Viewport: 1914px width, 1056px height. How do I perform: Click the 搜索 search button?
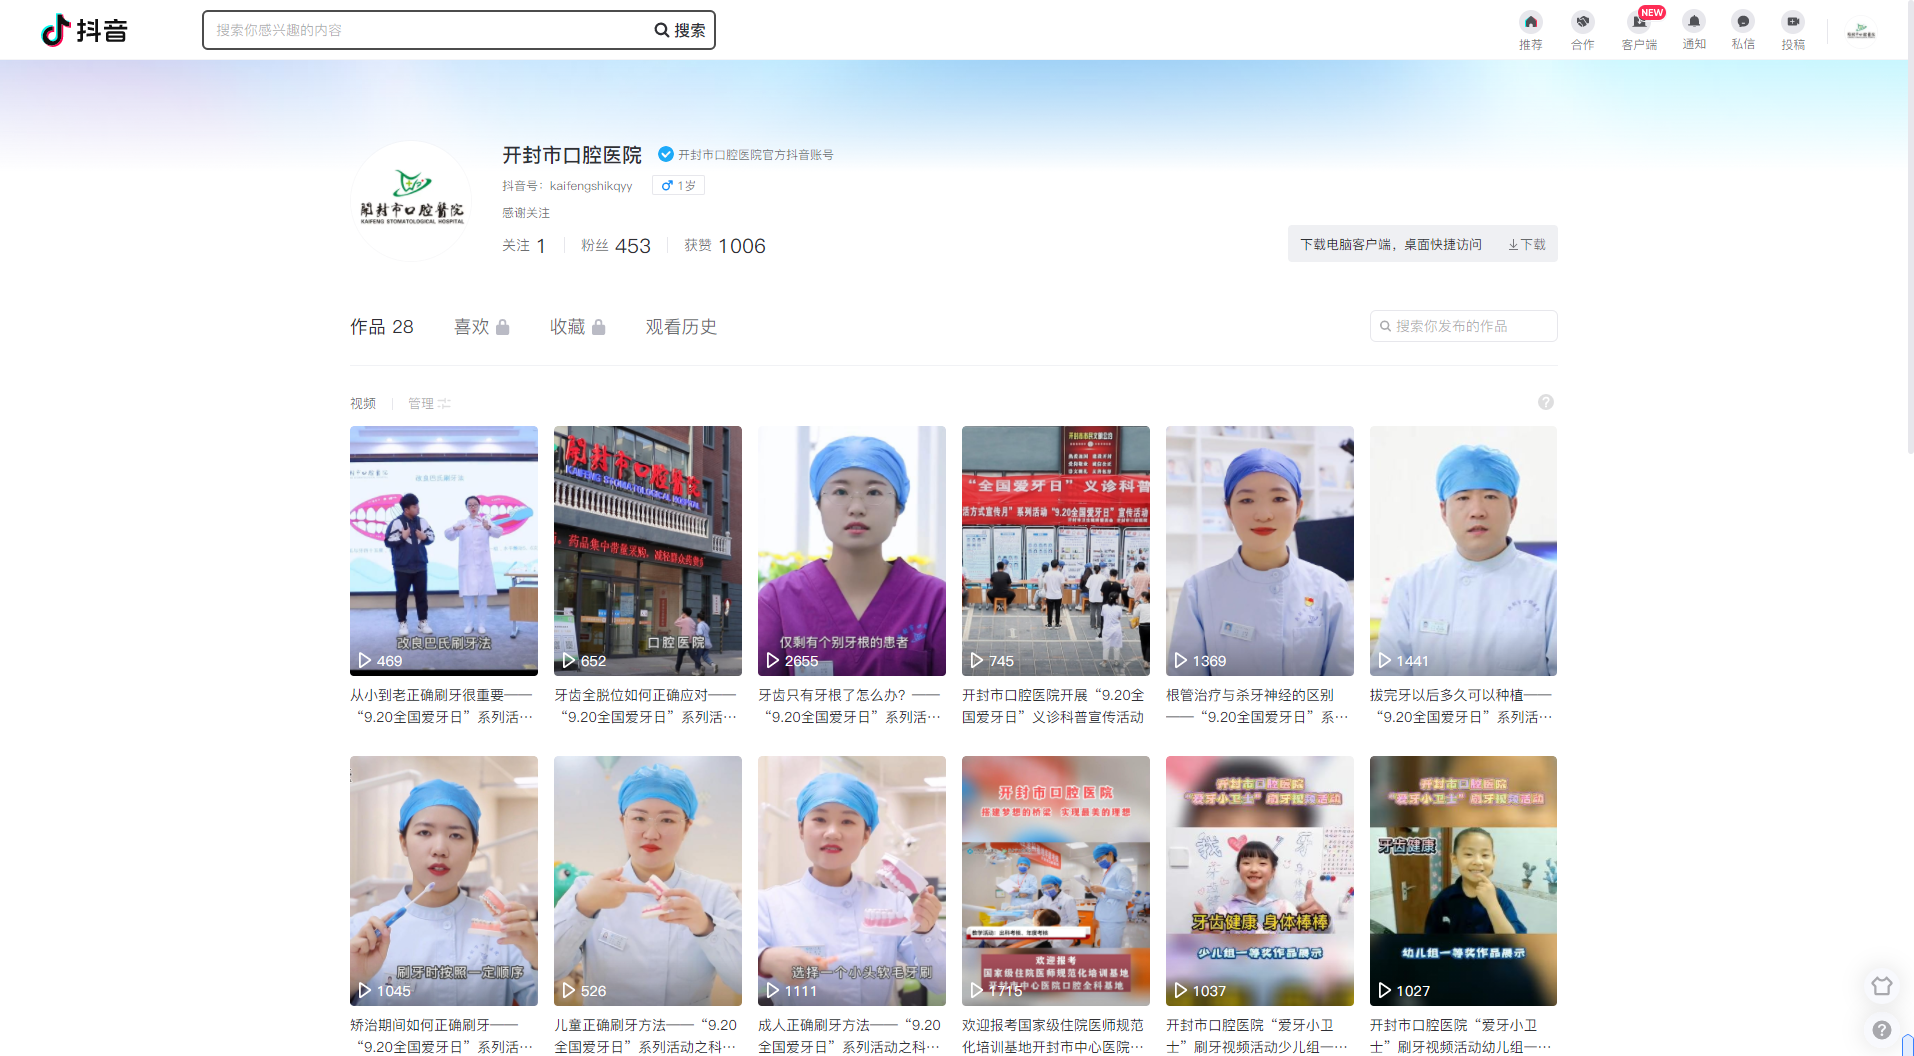coord(680,30)
